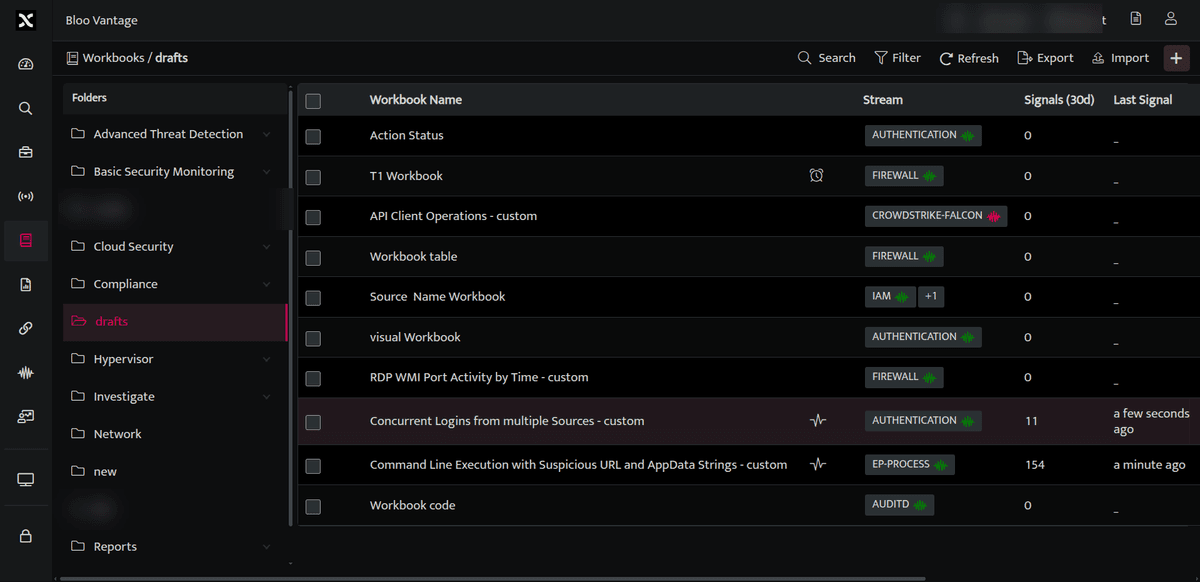Expand the Advanced Threat Detection folder chevron
This screenshot has width=1200, height=582.
(266, 134)
